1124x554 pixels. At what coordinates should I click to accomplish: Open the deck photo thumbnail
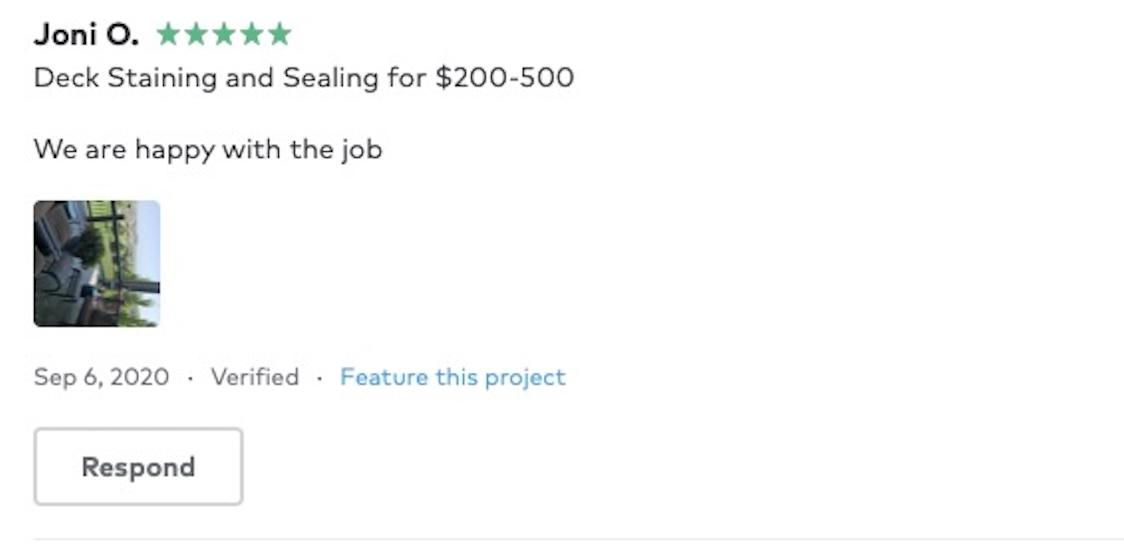point(97,263)
